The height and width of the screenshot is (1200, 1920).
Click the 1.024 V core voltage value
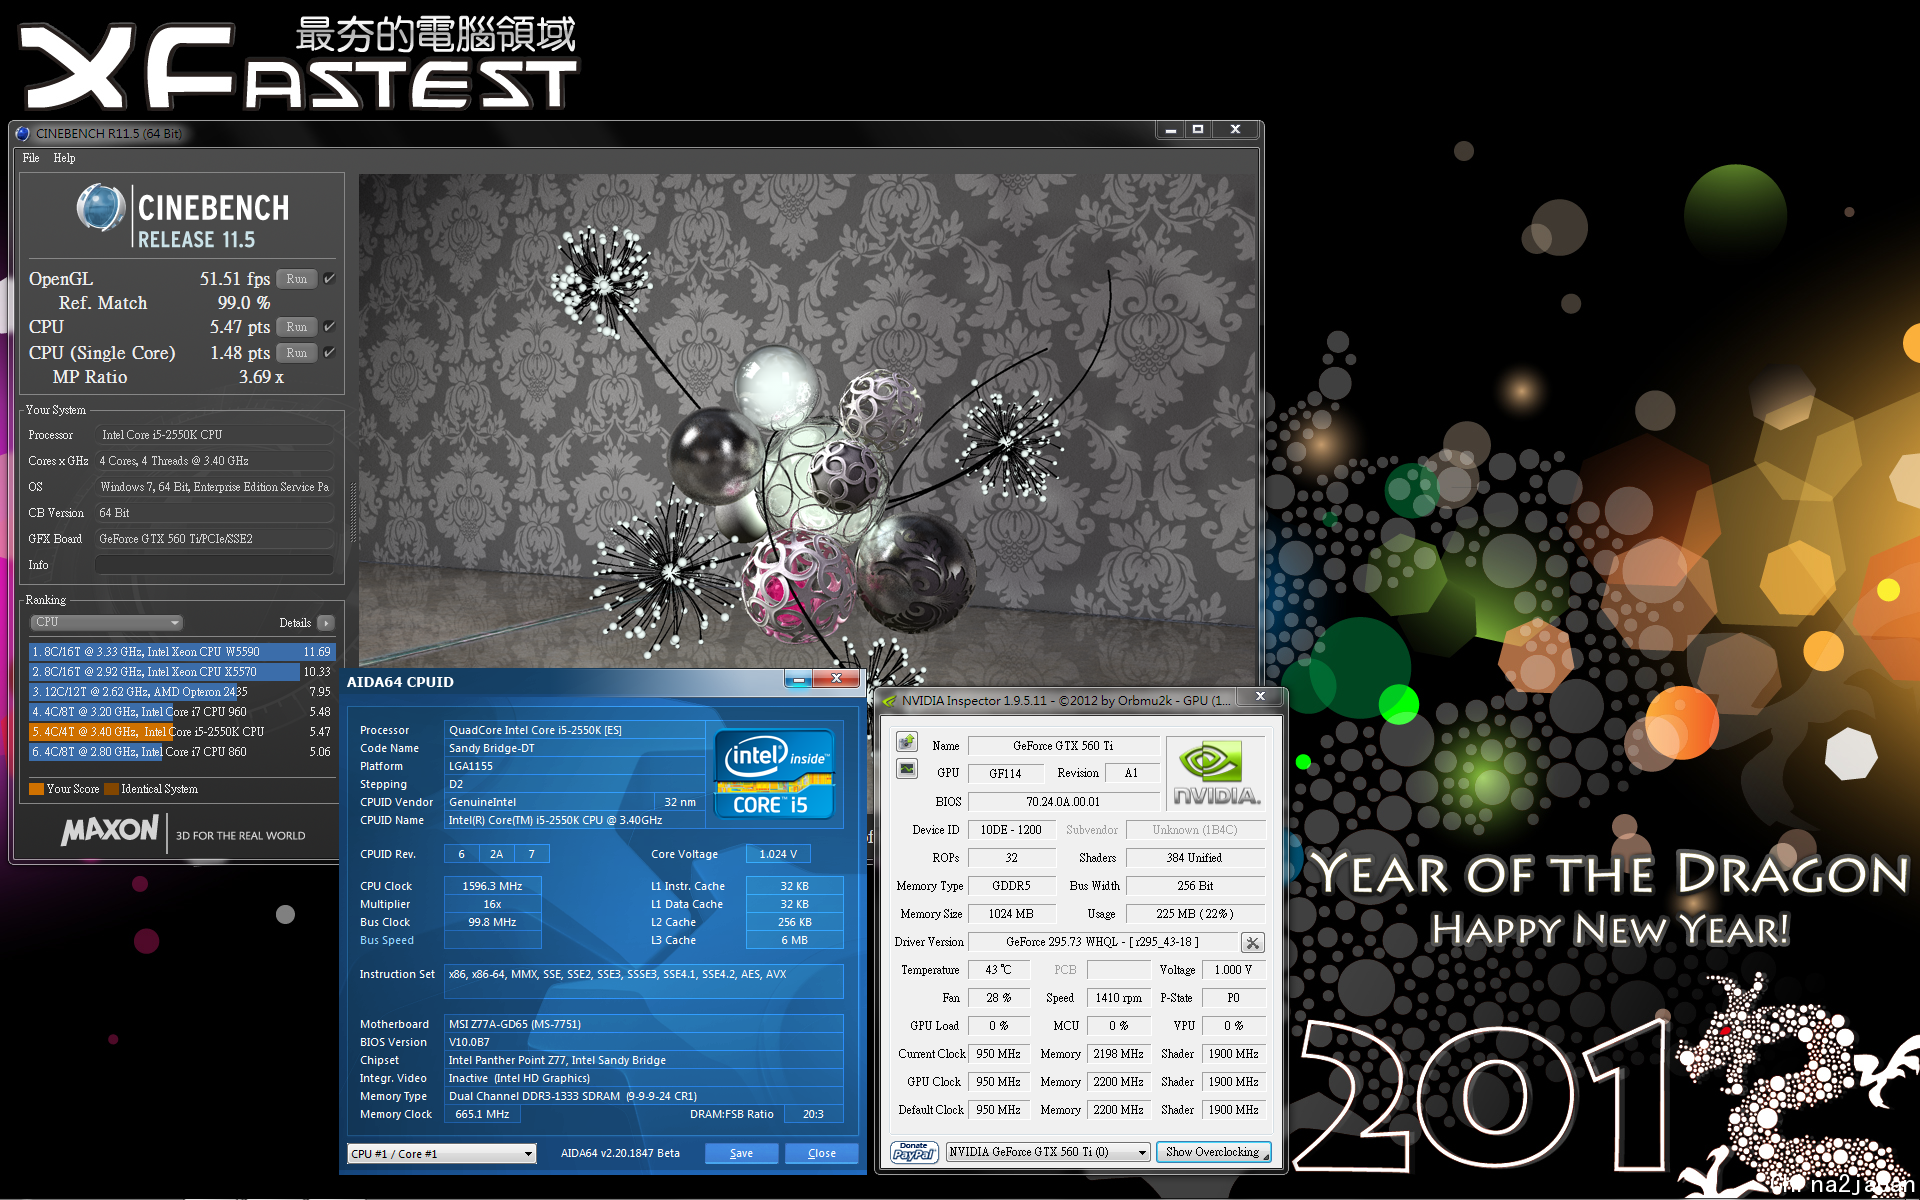click(x=778, y=854)
